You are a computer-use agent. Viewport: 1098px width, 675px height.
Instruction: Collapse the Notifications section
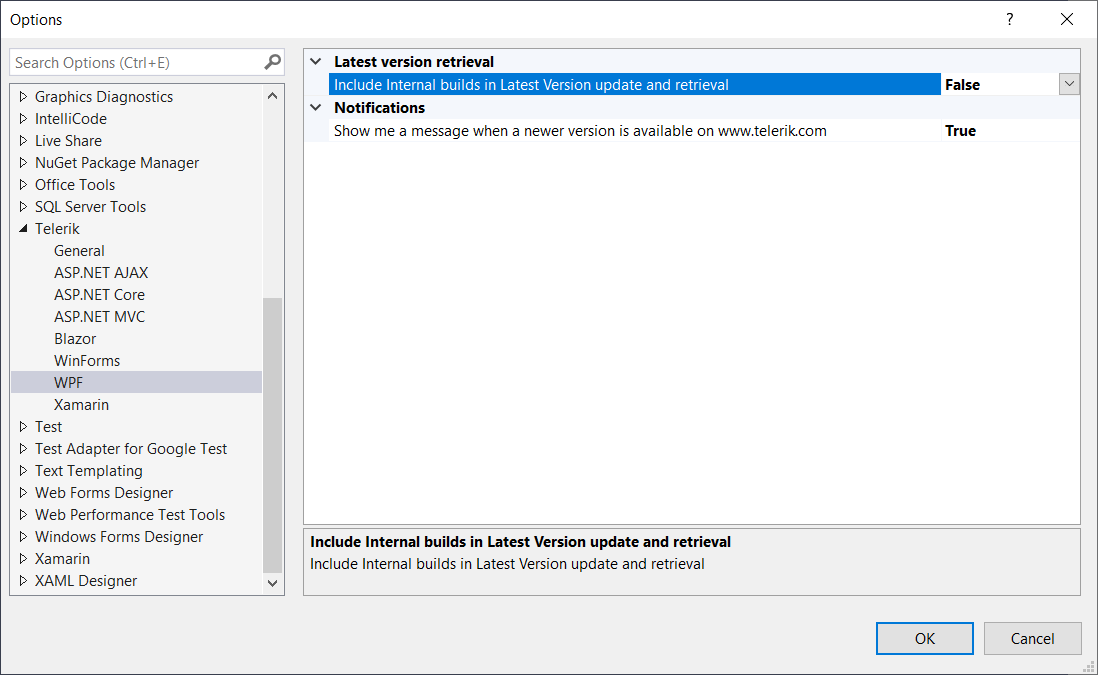point(318,107)
